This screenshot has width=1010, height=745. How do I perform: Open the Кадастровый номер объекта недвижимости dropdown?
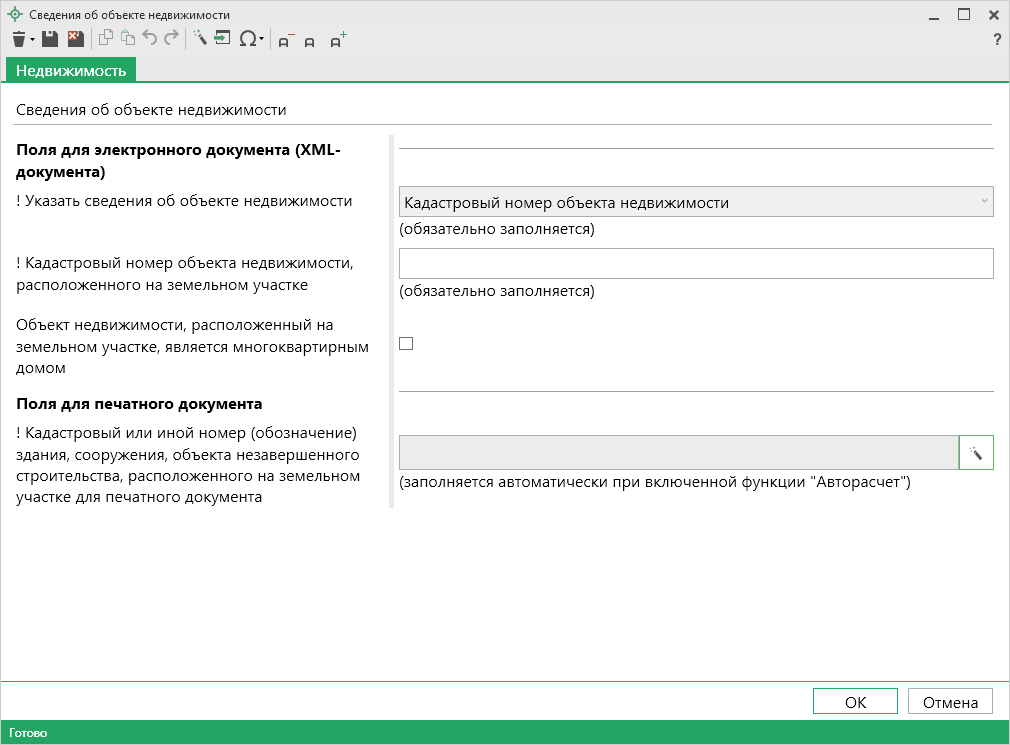[695, 202]
